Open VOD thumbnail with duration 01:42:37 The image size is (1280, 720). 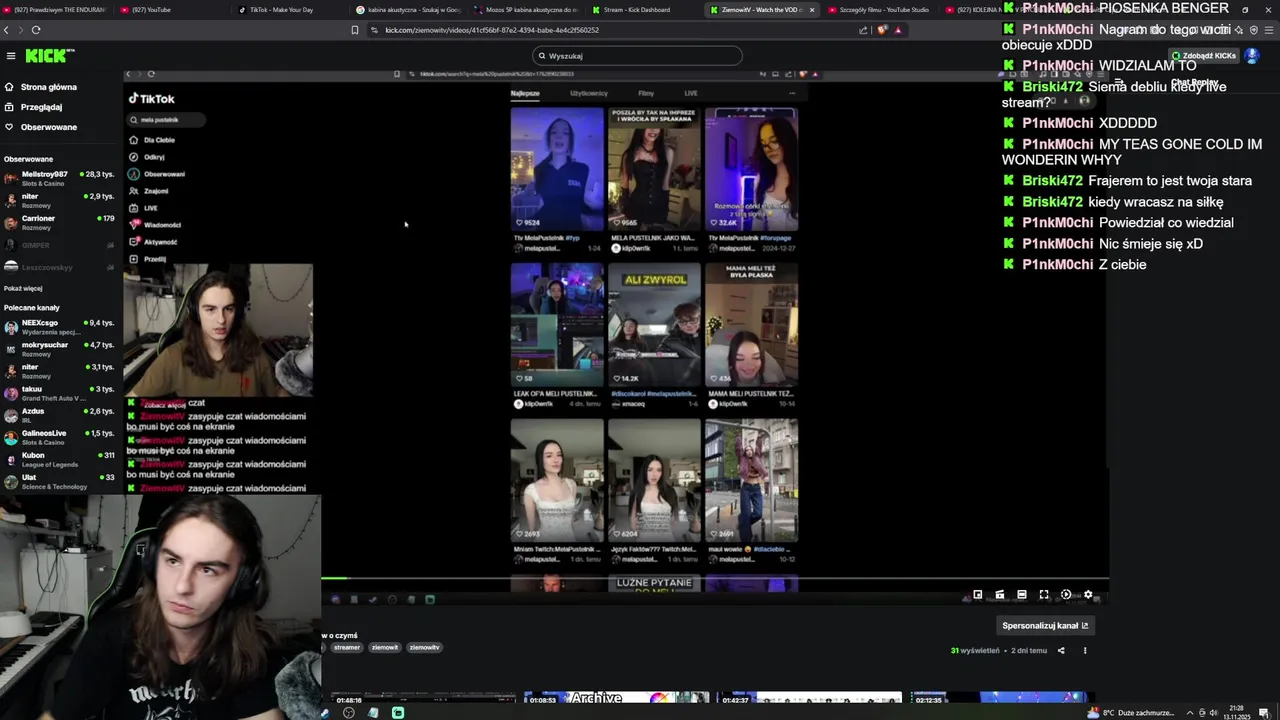click(x=808, y=698)
